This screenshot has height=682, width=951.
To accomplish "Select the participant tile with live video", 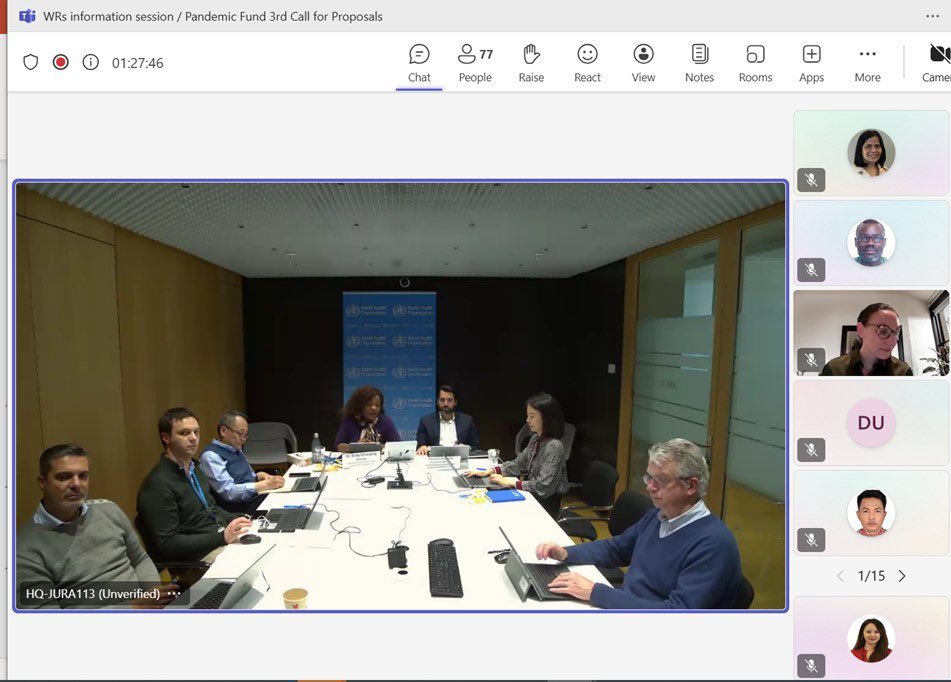I will click(871, 333).
